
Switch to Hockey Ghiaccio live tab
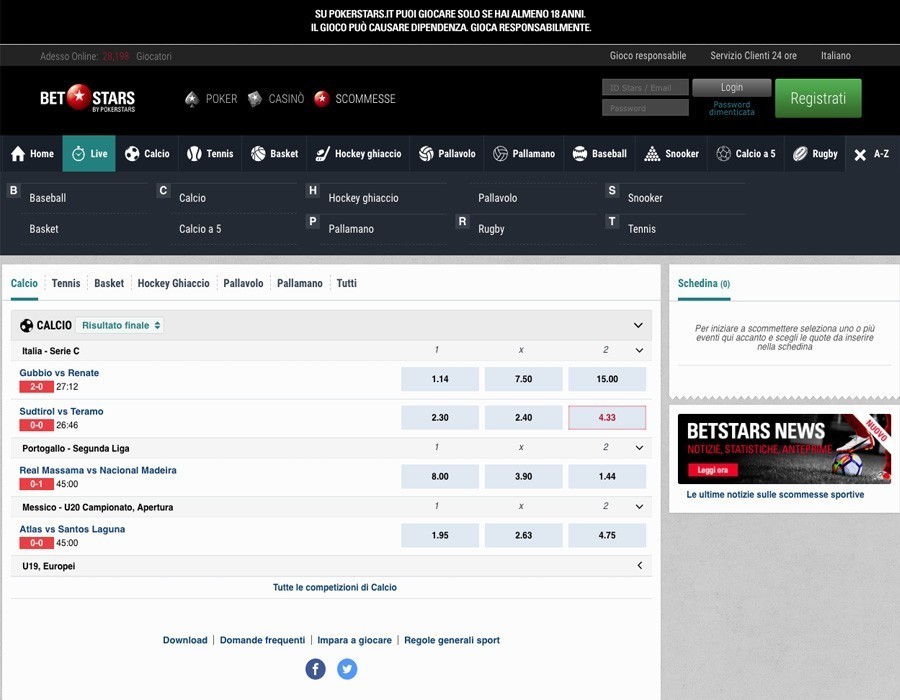pos(173,283)
